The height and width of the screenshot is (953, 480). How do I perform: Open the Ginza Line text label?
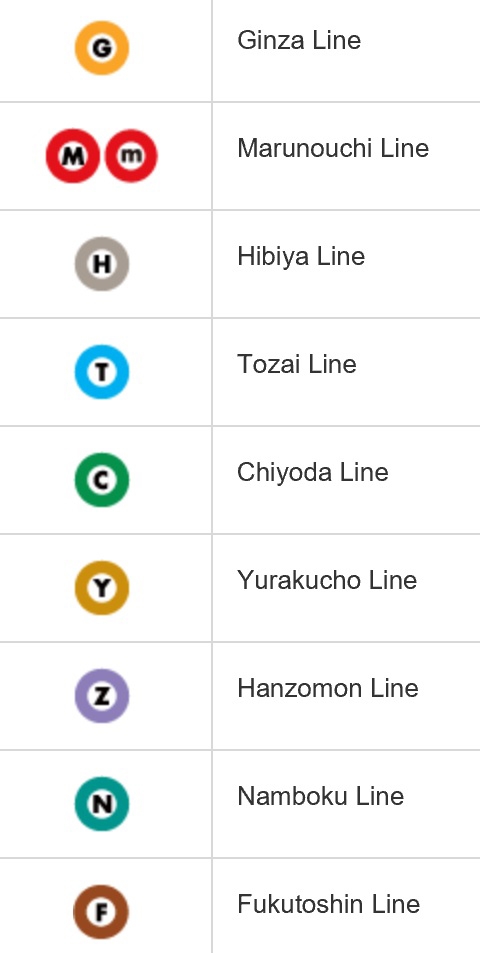299,41
